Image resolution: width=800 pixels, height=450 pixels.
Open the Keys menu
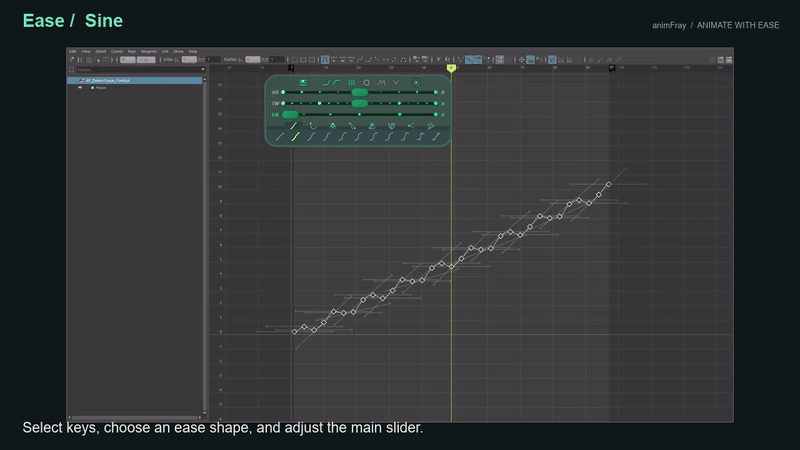[x=132, y=52]
